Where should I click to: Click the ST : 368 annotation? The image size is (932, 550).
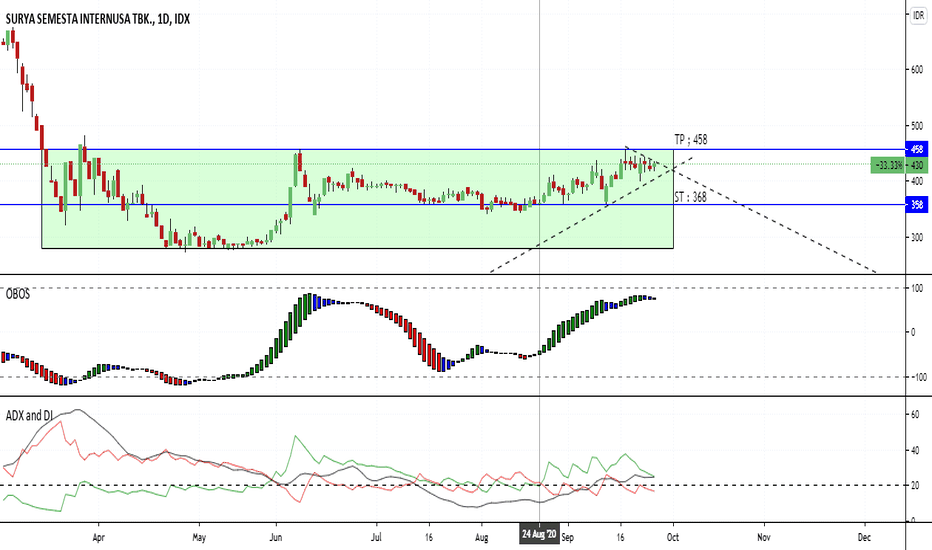click(x=691, y=197)
